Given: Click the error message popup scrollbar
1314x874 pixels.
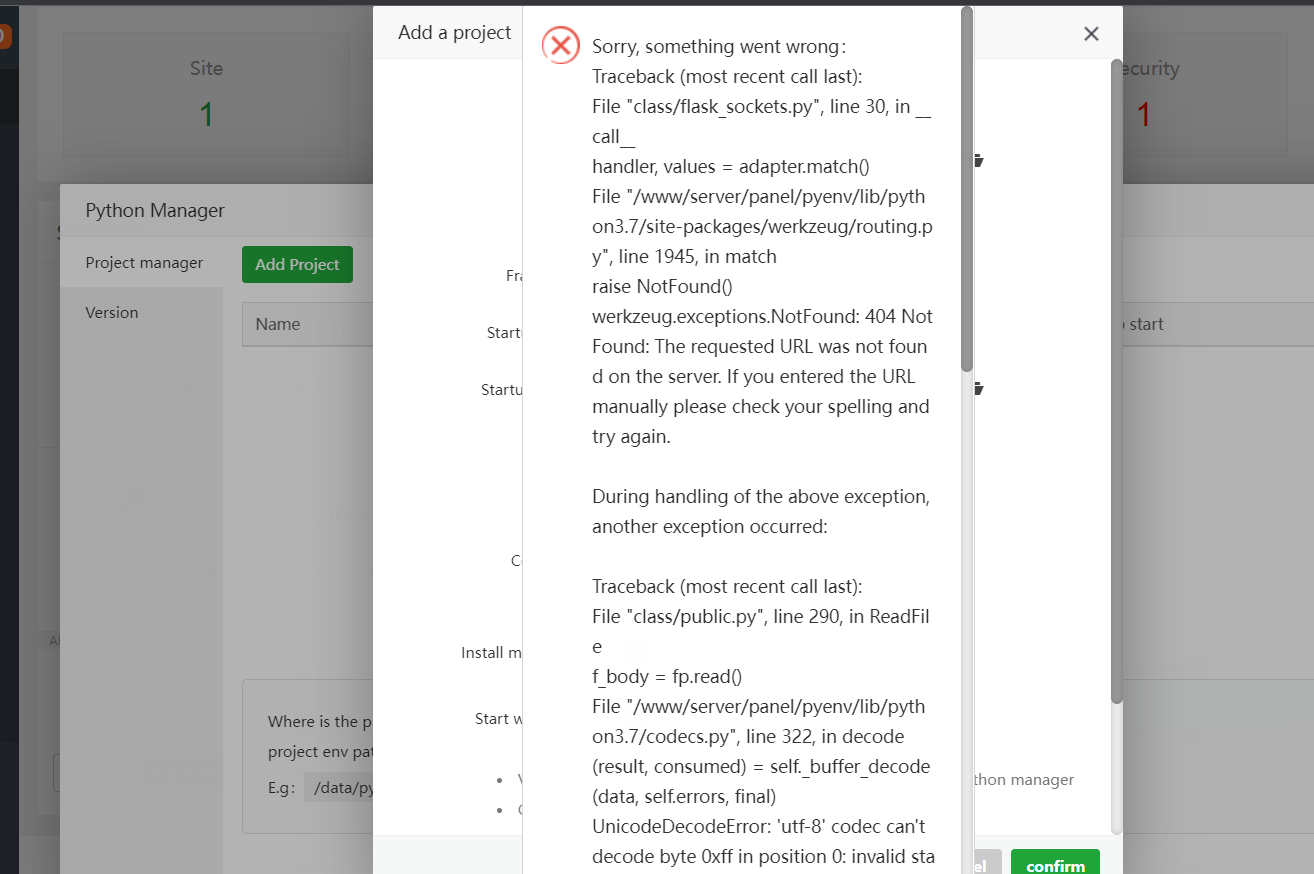Looking at the screenshot, I should point(966,190).
